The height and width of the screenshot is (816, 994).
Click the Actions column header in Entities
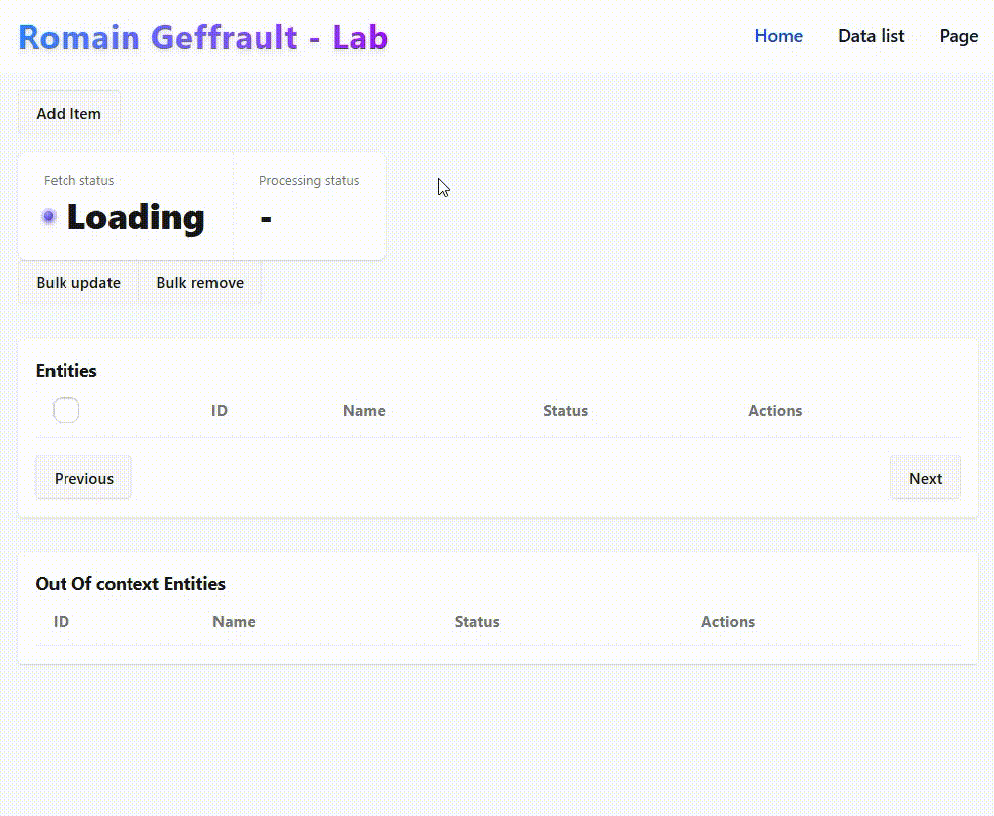click(x=775, y=411)
